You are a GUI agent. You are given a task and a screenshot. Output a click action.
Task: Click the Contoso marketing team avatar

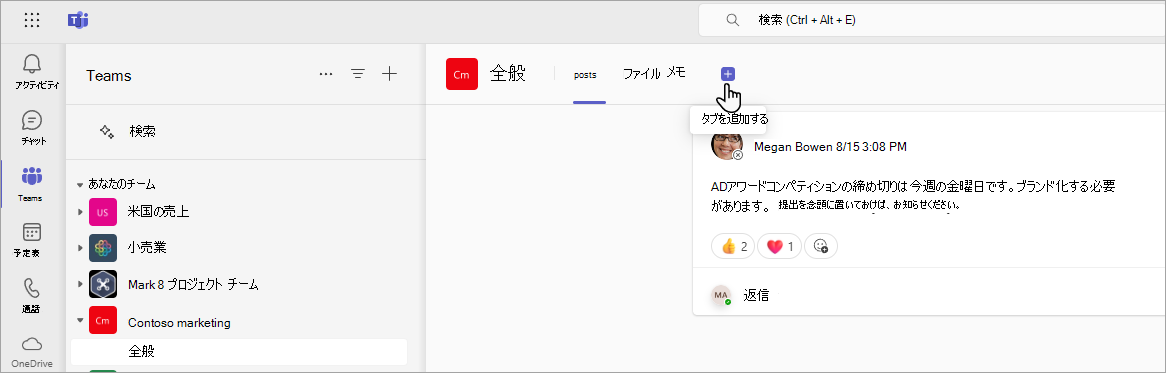click(x=103, y=321)
